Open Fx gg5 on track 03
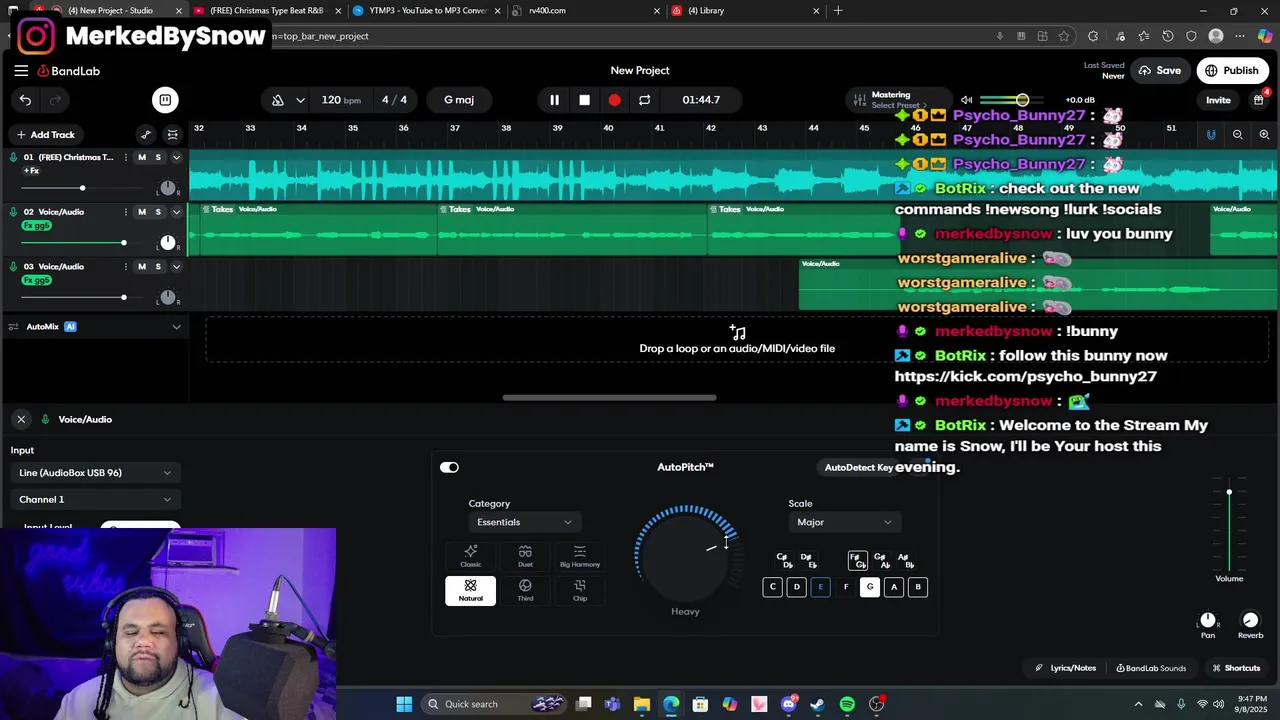 36,281
